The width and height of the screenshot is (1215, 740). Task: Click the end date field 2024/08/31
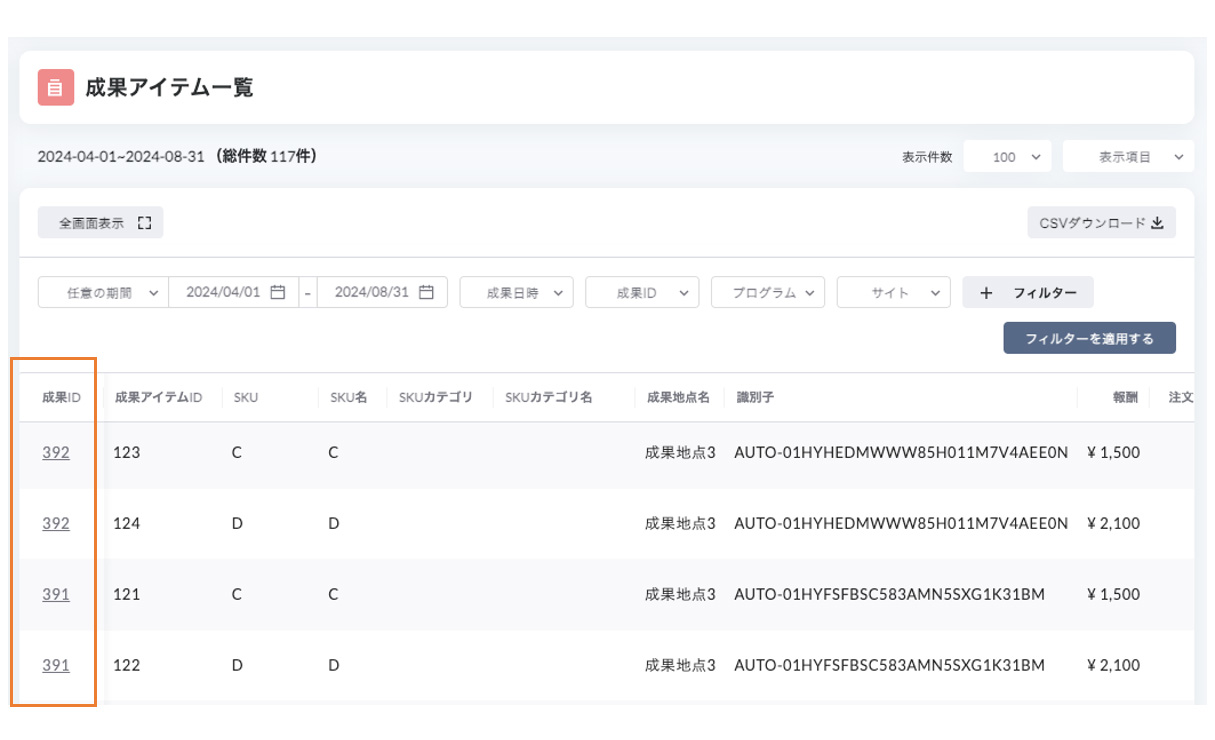[382, 292]
